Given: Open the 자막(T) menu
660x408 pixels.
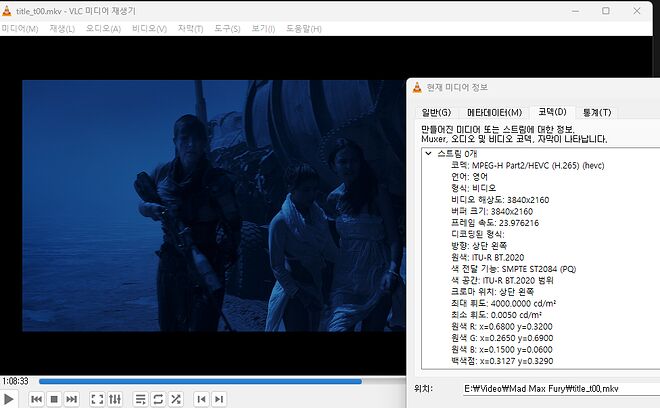Looking at the screenshot, I should click(x=190, y=29).
